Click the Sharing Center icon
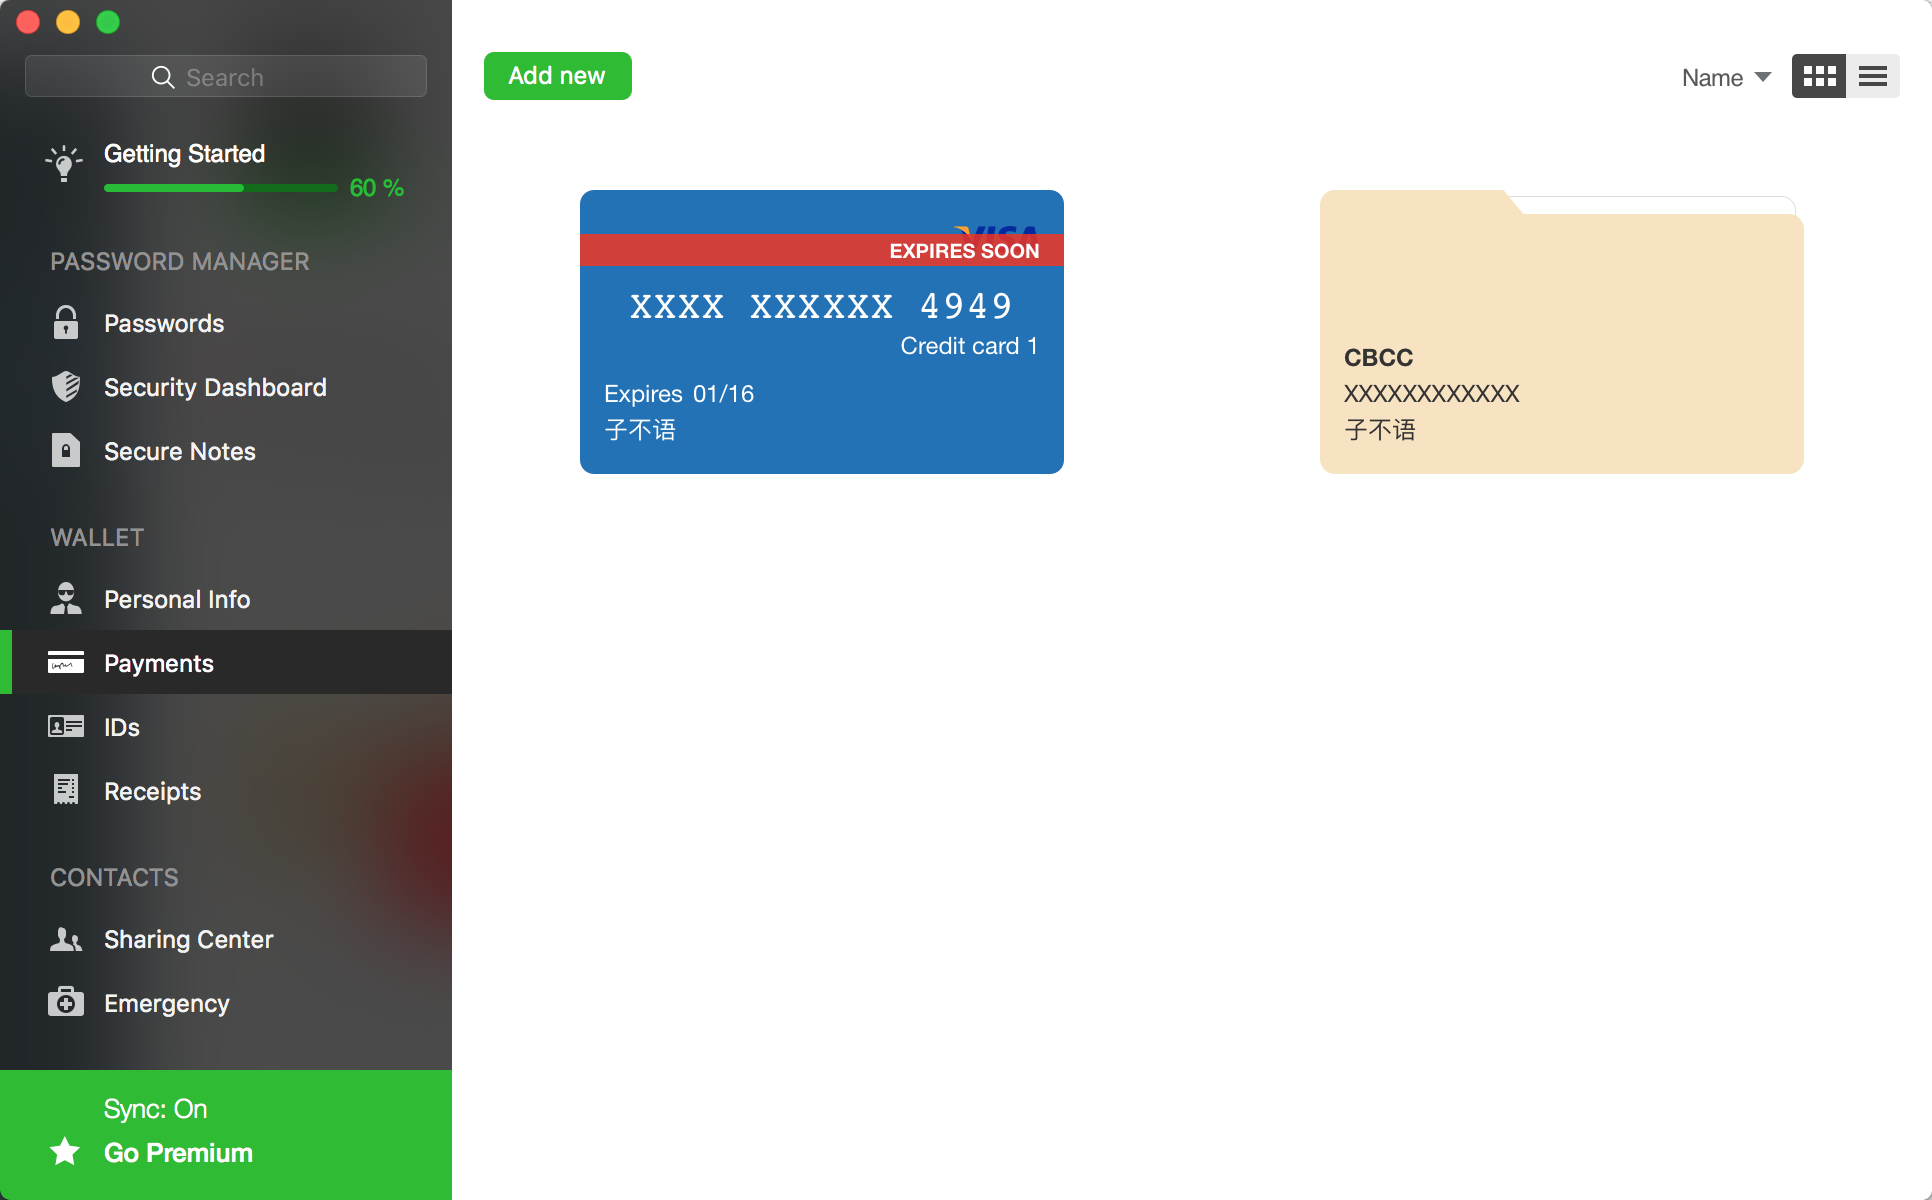Viewport: 1932px width, 1200px height. (x=64, y=939)
